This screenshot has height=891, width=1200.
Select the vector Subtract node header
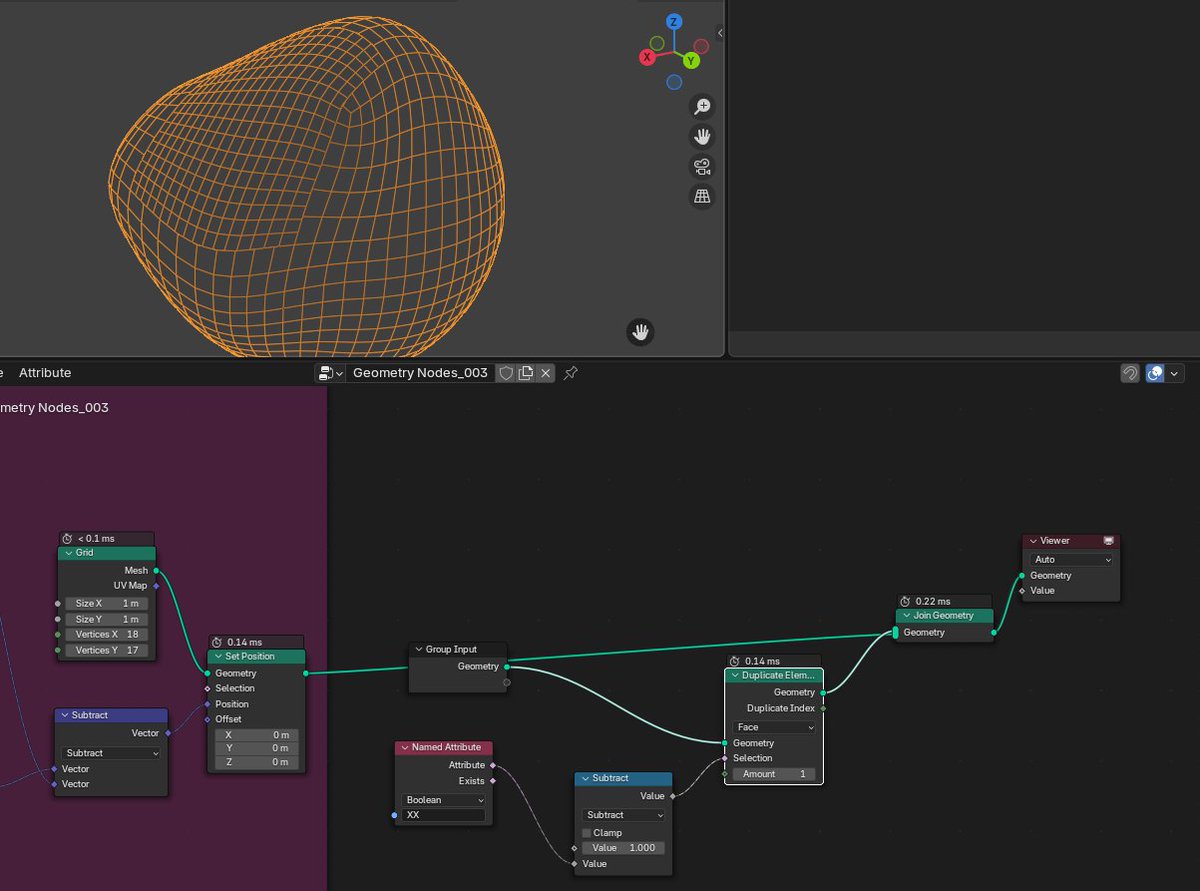(111, 715)
